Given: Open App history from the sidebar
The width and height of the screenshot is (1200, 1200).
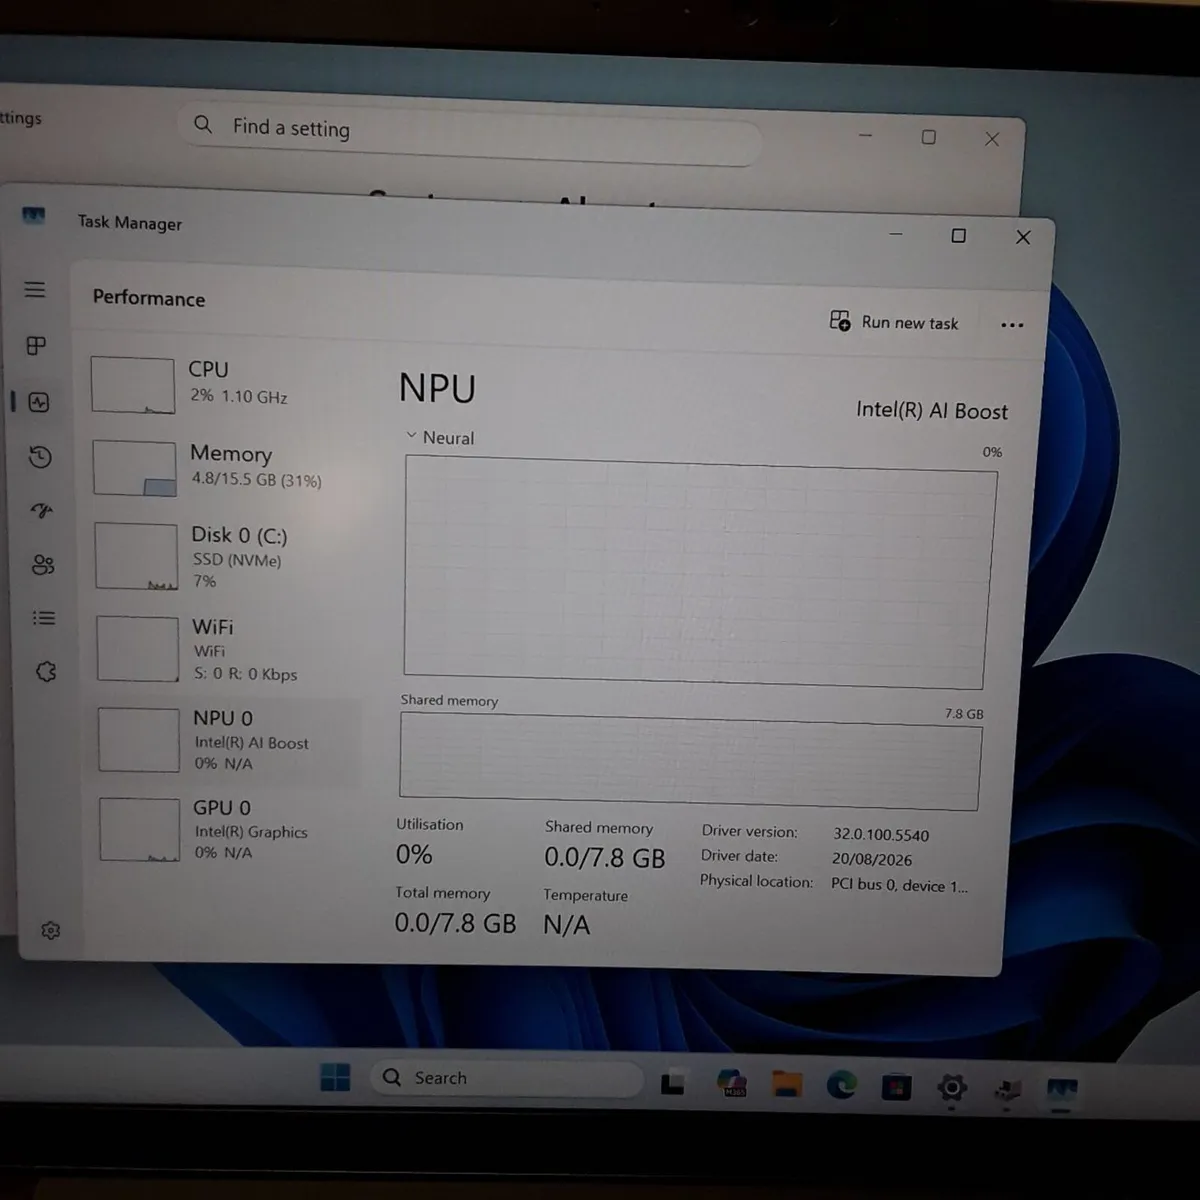Looking at the screenshot, I should point(40,457).
